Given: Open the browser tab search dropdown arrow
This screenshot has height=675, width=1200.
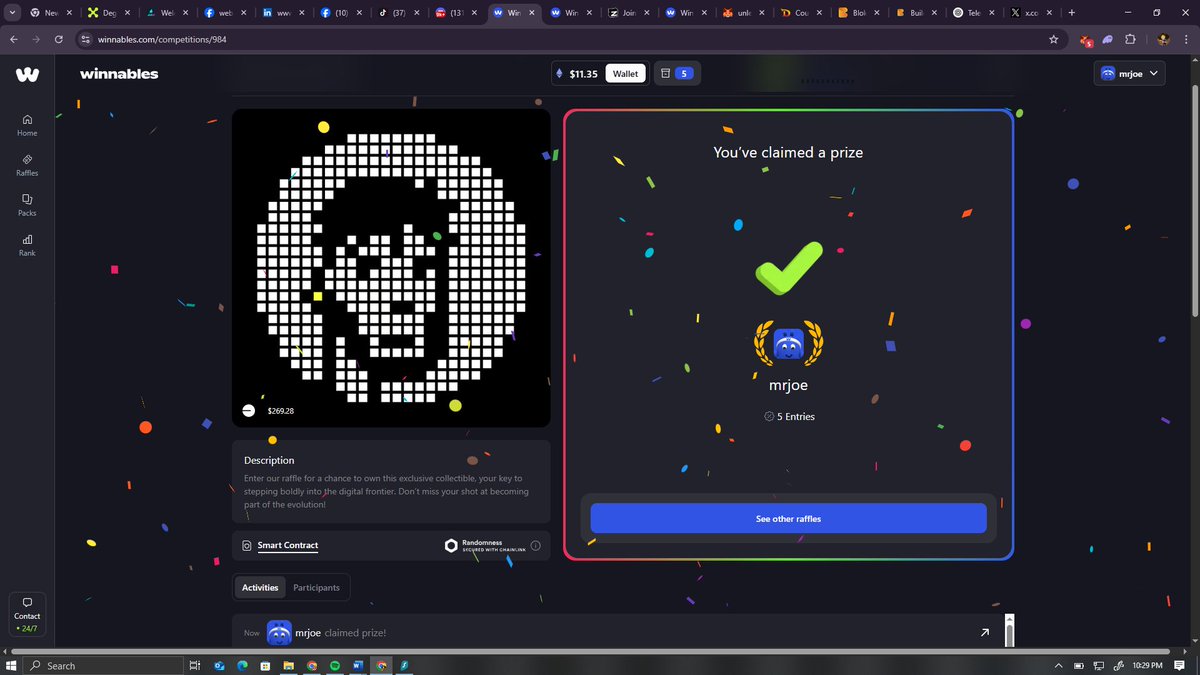Looking at the screenshot, I should click(14, 12).
